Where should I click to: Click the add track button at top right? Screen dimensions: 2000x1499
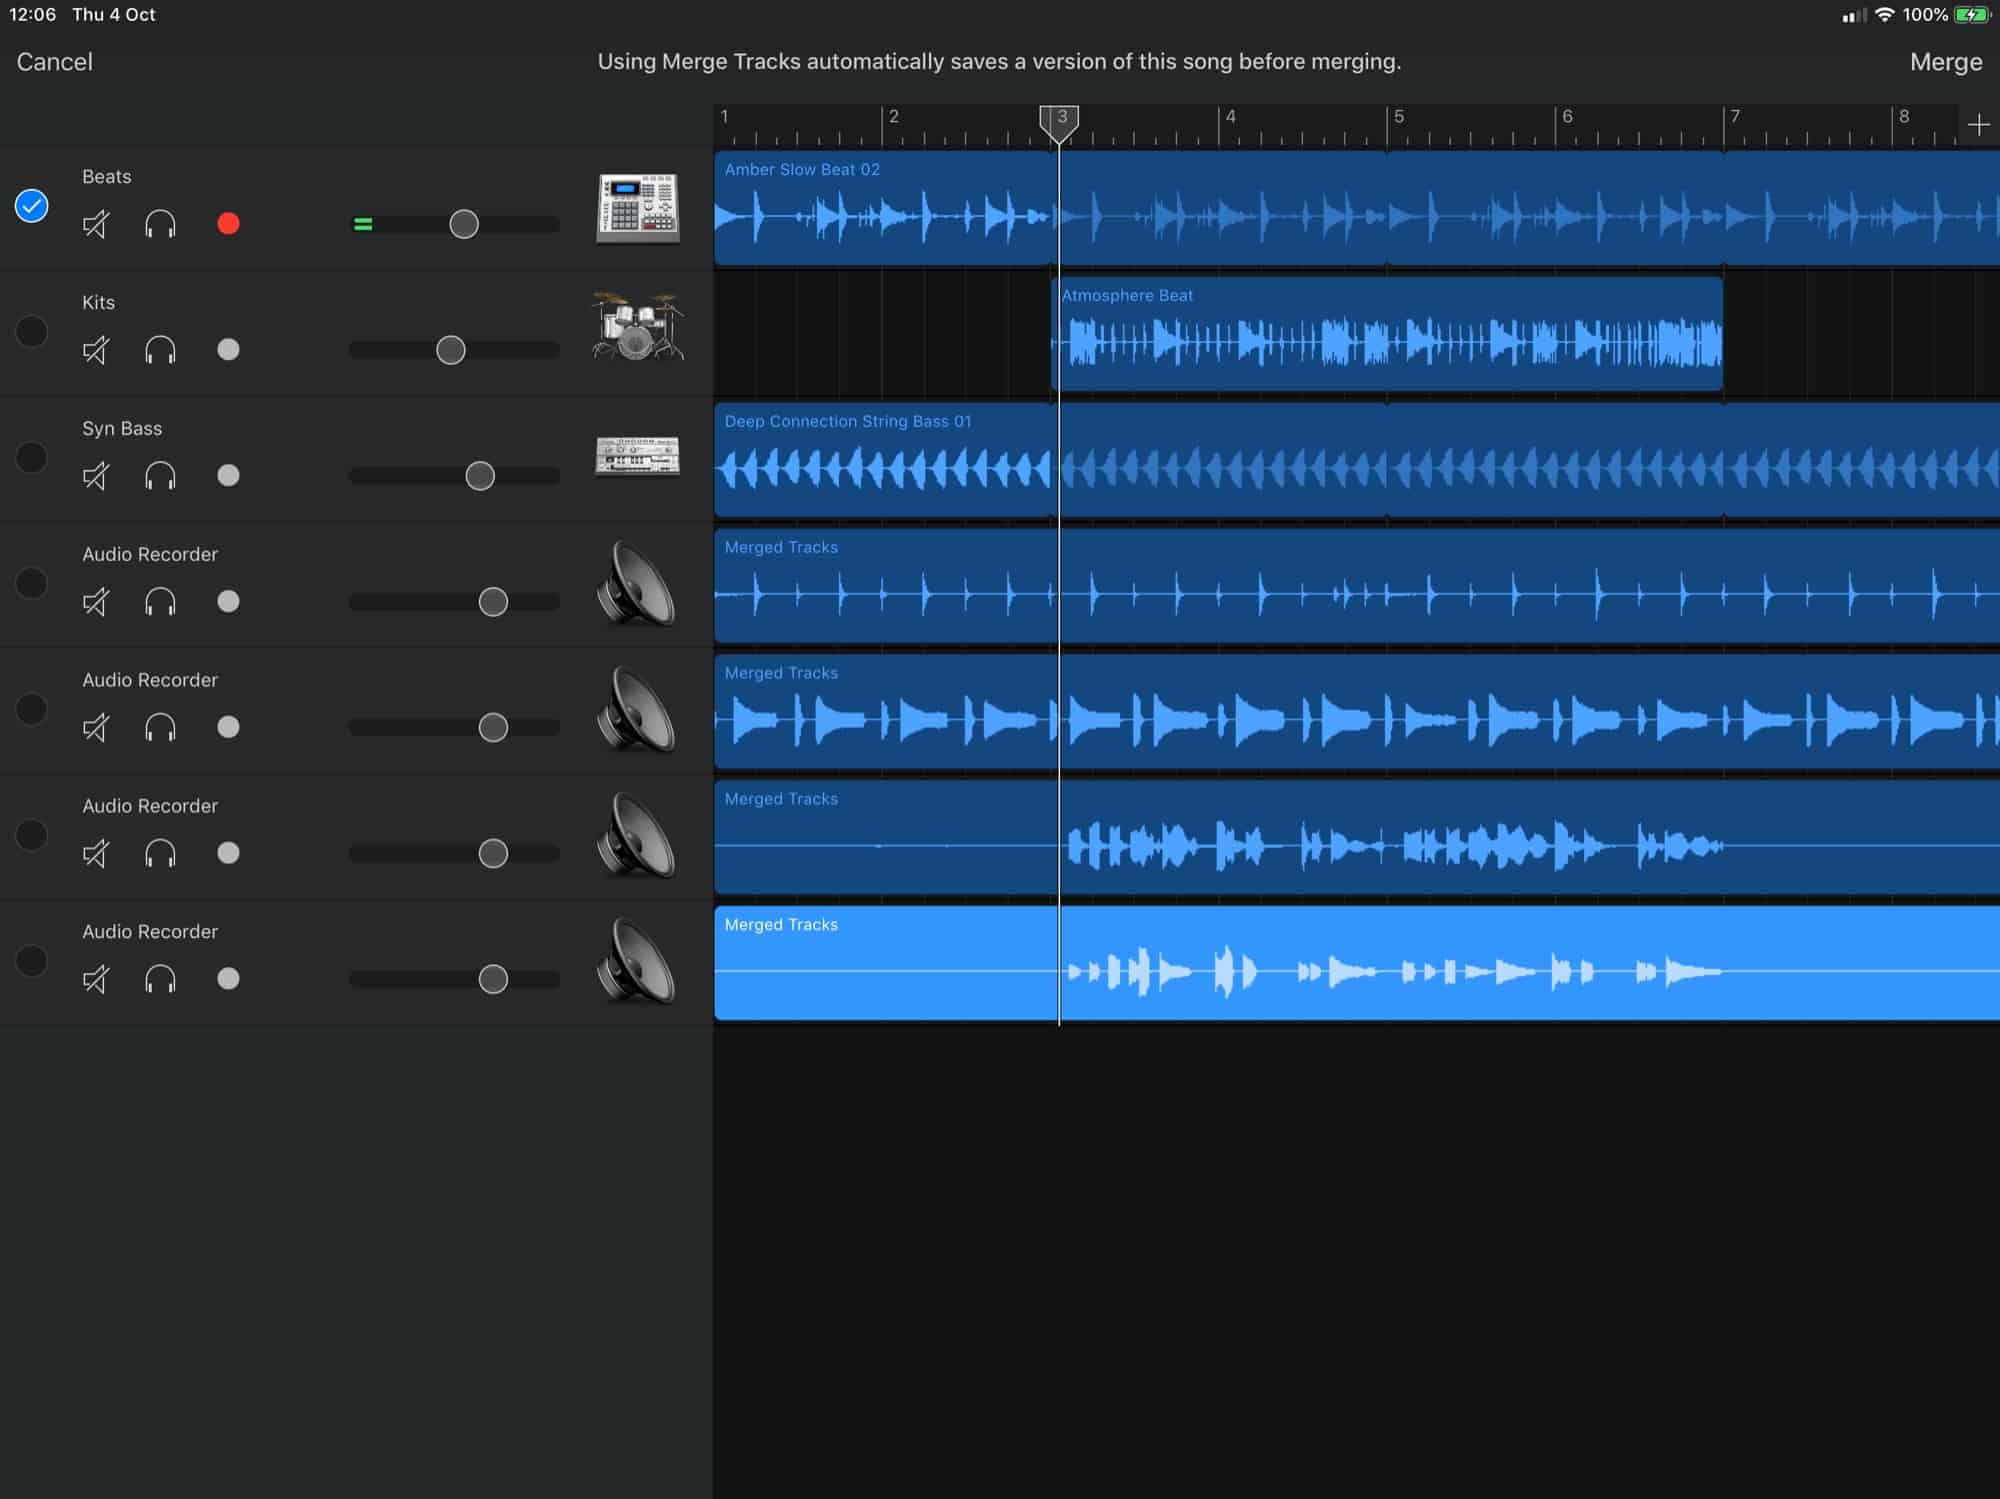pyautogui.click(x=1980, y=123)
